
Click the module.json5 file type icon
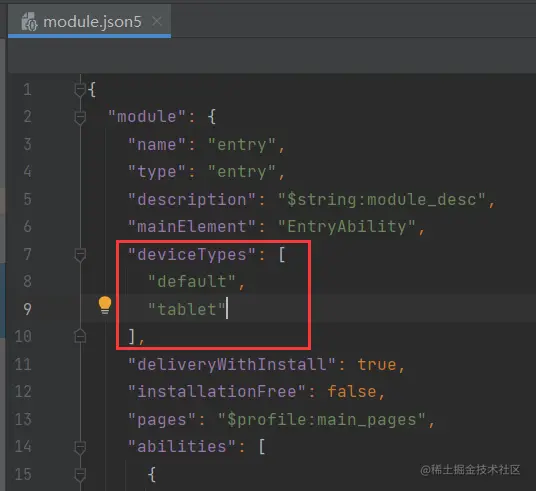29,22
